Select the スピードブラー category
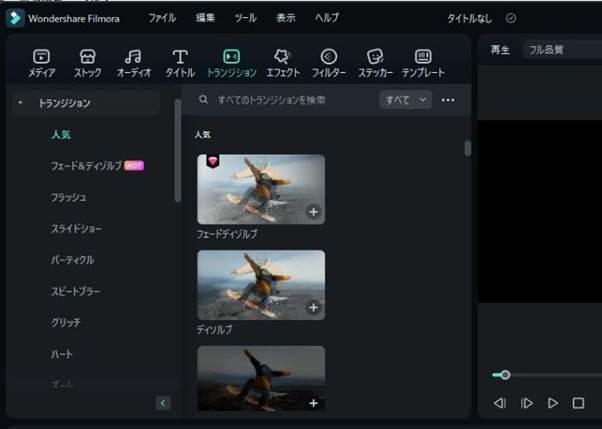 coord(76,291)
